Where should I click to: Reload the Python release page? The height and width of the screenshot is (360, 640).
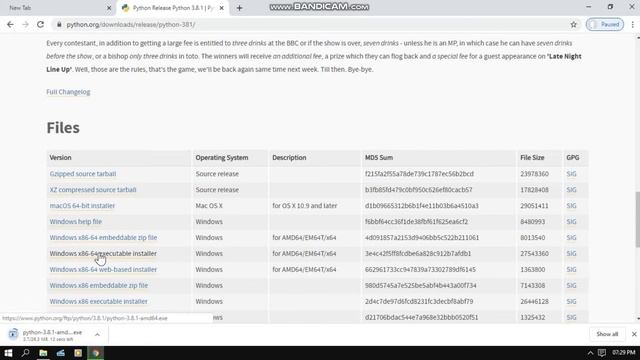40,24
